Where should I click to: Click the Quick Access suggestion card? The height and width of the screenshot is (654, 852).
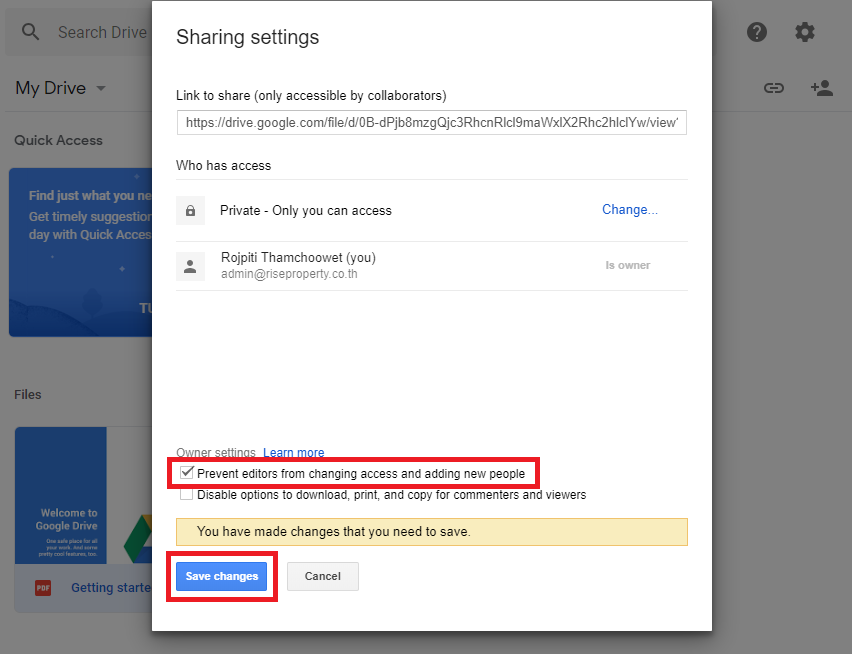pos(80,250)
